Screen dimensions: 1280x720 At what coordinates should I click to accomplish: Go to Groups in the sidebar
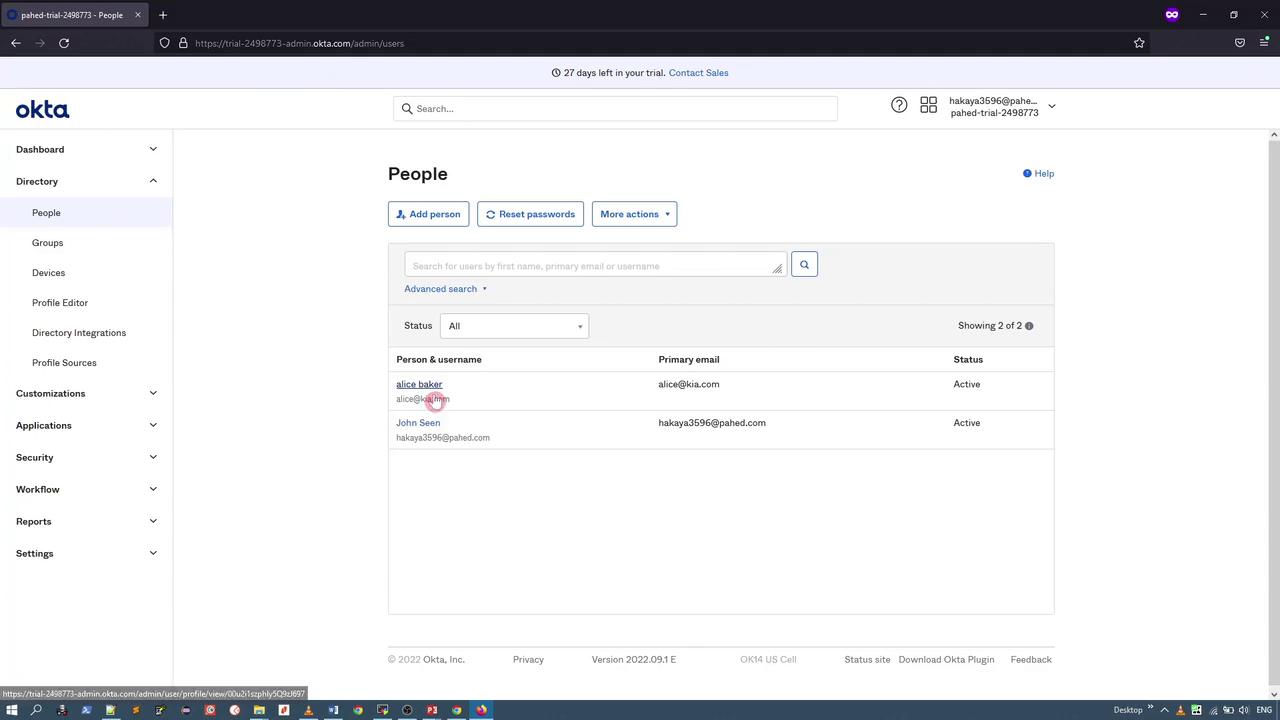coord(47,243)
